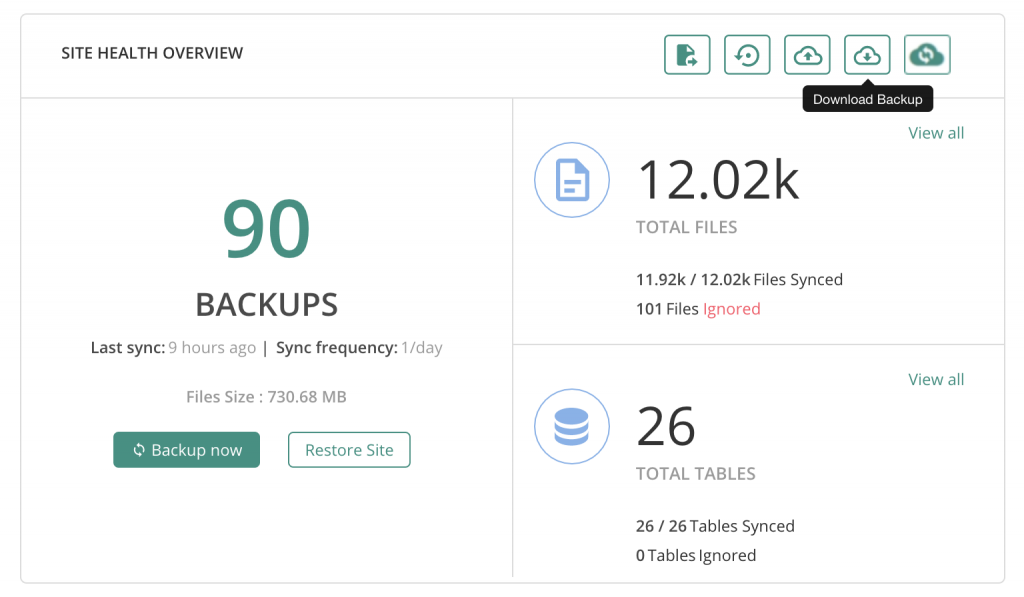Image resolution: width=1024 pixels, height=597 pixels.
Task: Click the Site Health Overview heading
Action: coord(152,53)
